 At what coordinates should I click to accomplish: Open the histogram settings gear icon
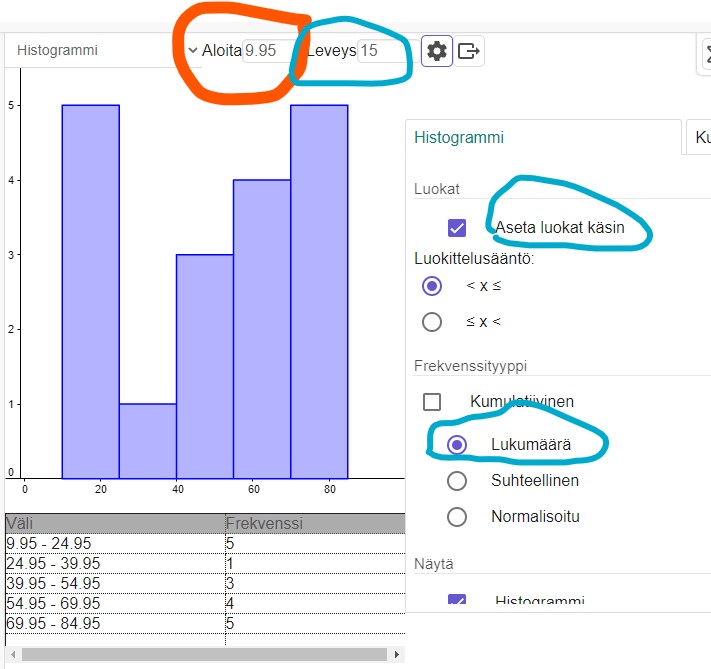click(437, 51)
